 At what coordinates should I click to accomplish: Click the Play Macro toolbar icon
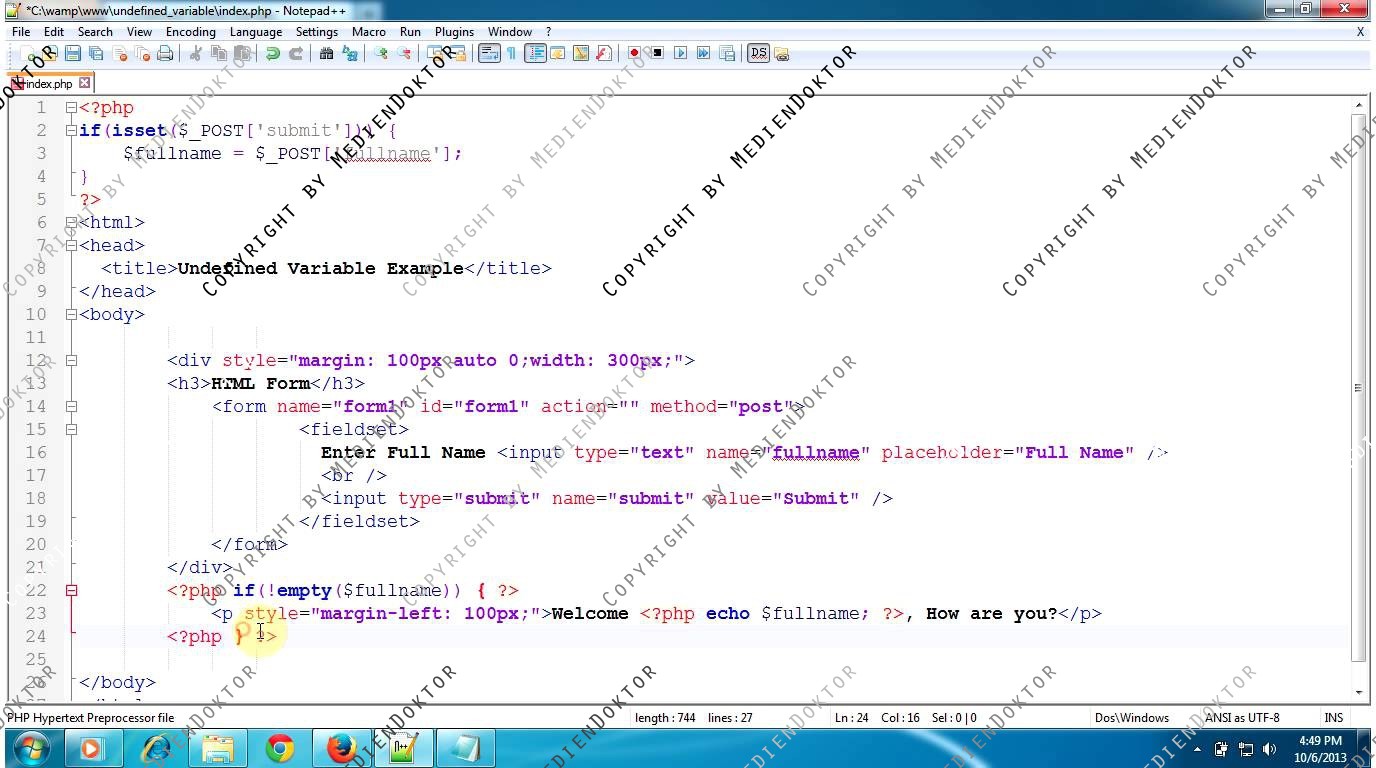680,54
